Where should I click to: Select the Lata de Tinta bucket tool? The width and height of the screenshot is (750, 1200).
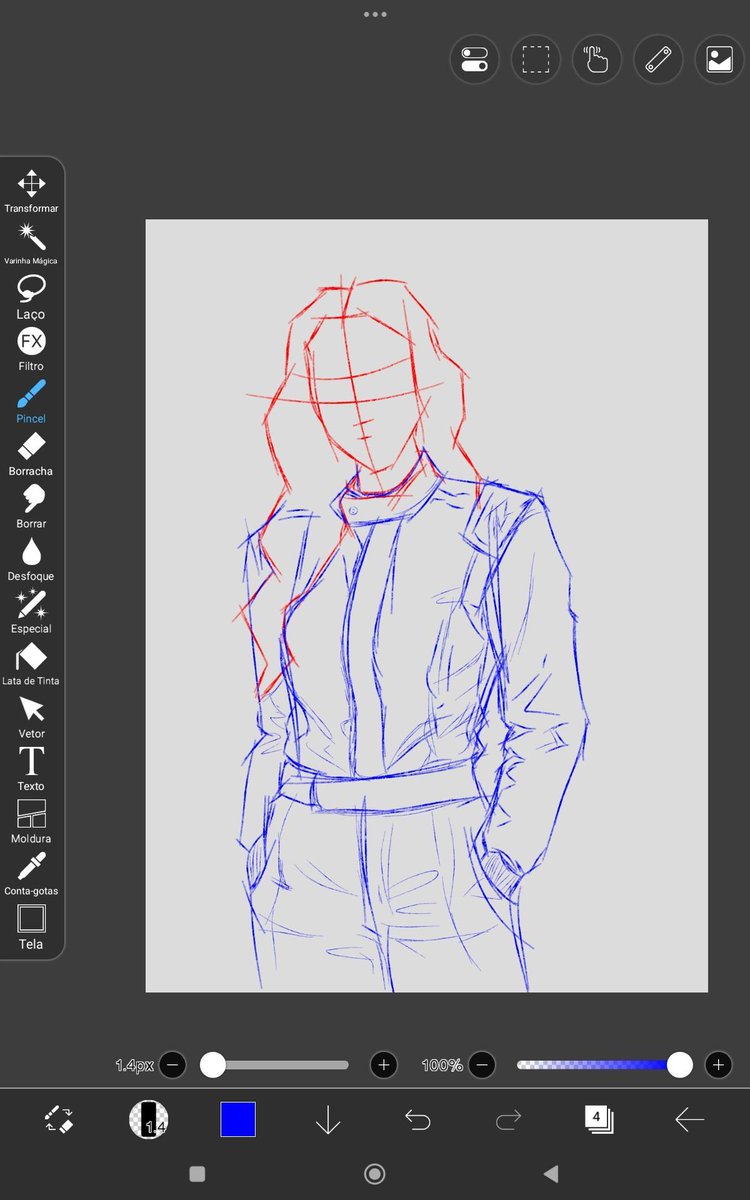click(x=31, y=665)
